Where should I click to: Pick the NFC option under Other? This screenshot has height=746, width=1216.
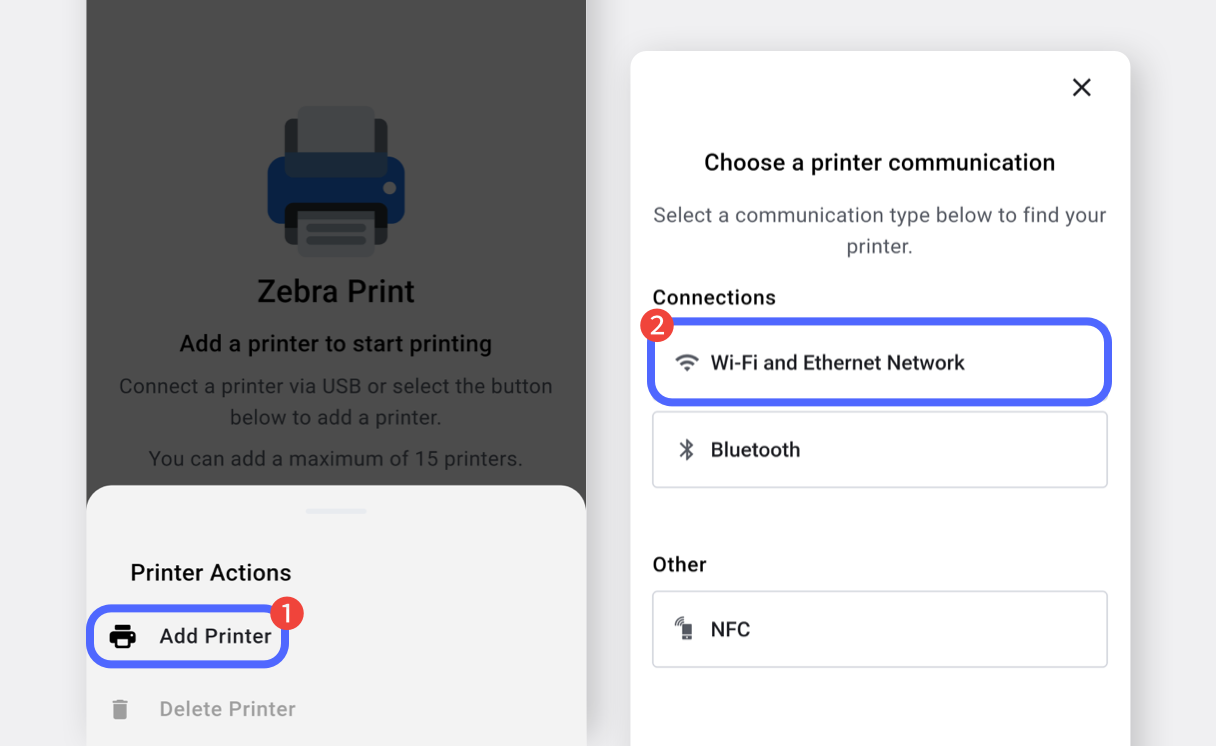click(x=879, y=629)
